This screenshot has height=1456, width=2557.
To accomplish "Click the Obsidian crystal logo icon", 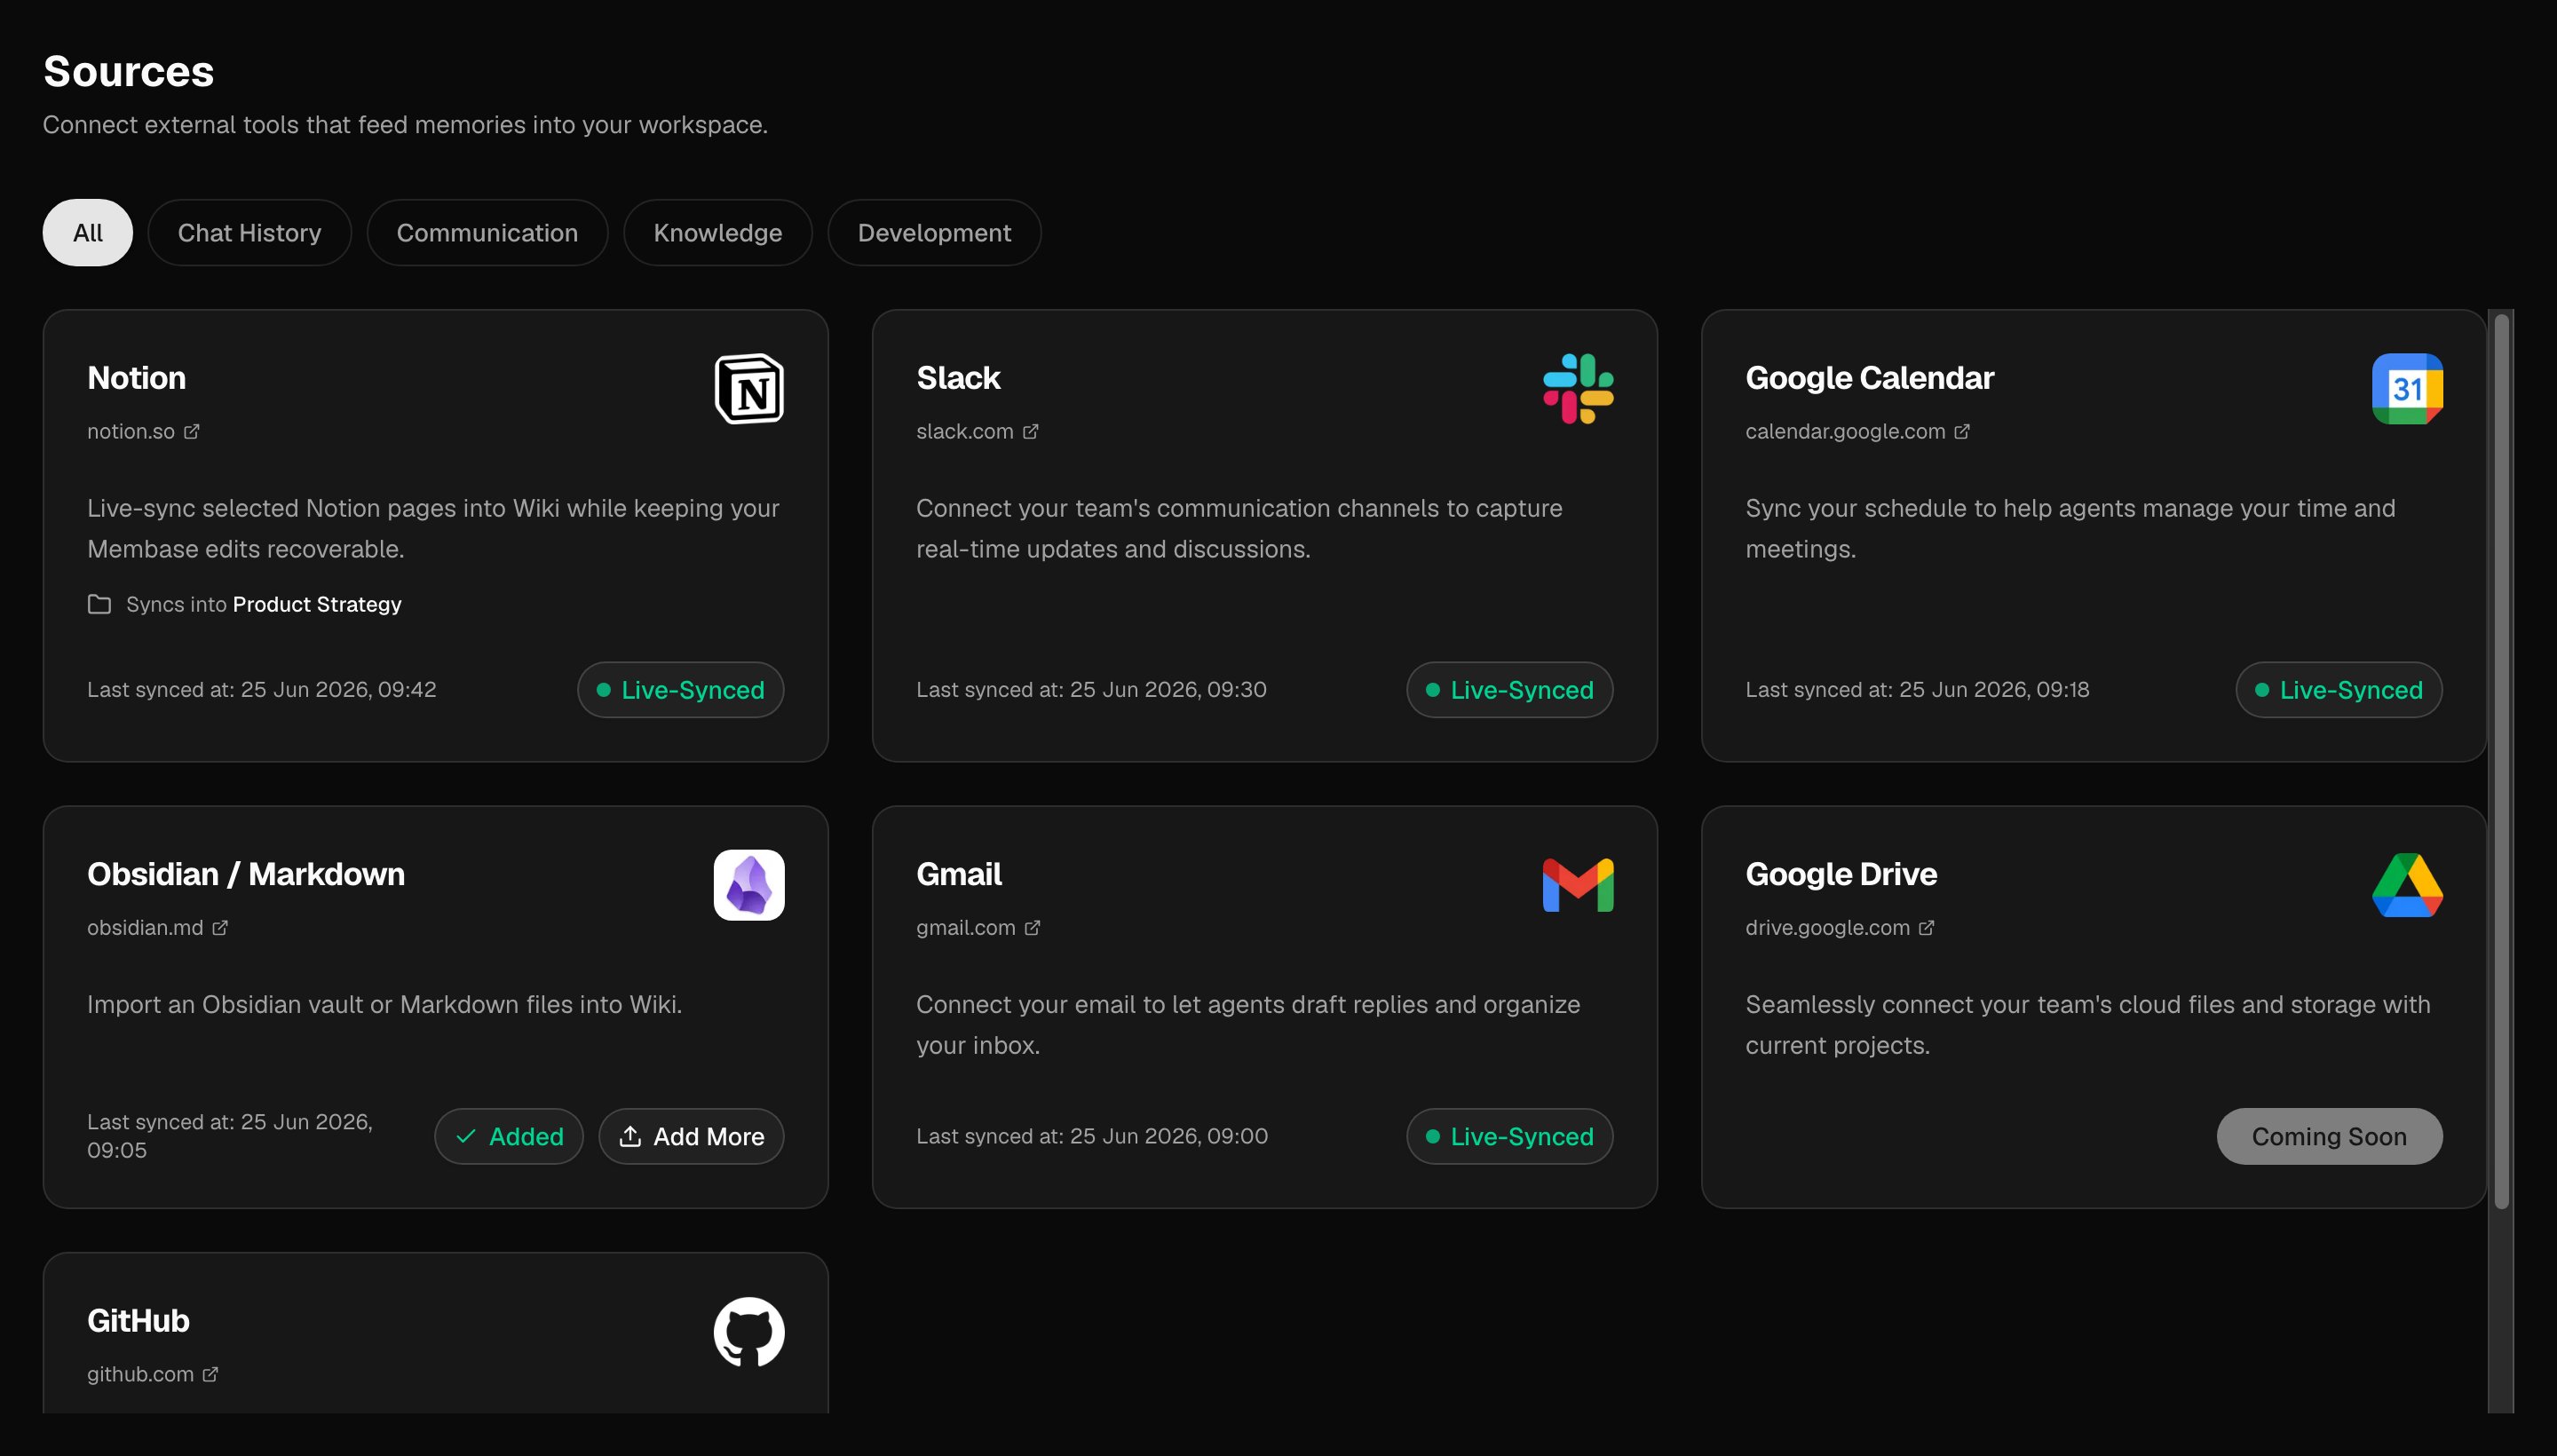I will (x=749, y=885).
